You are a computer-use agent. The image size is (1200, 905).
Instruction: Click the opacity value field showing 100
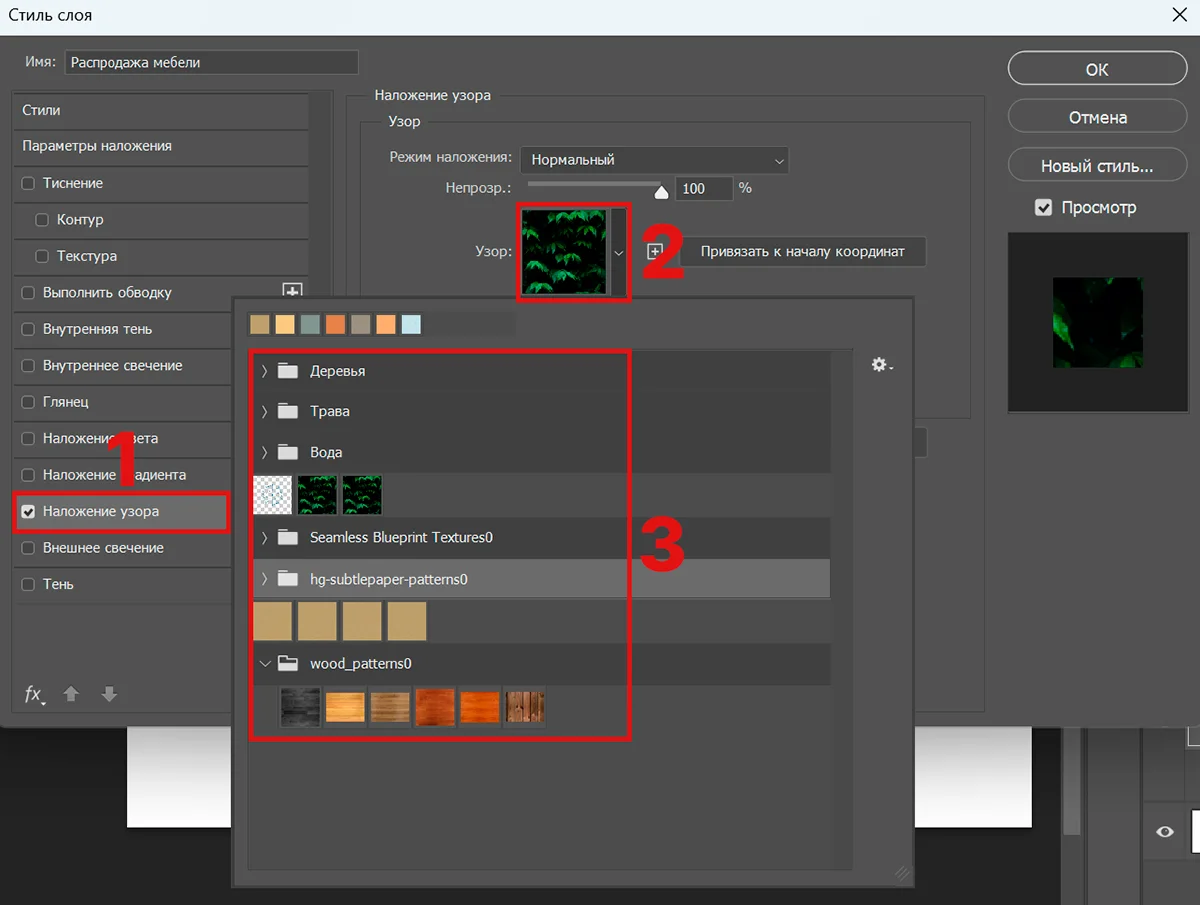point(705,188)
